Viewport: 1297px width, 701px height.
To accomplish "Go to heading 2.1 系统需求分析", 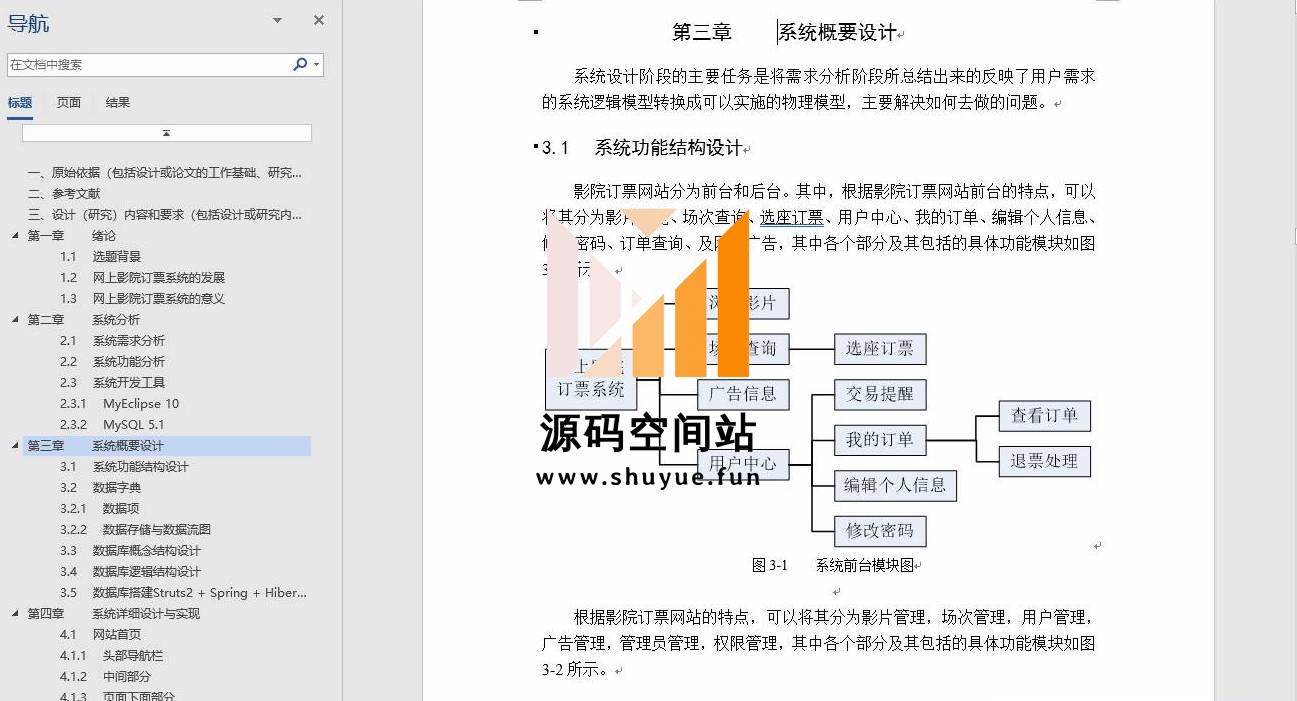I will point(112,341).
